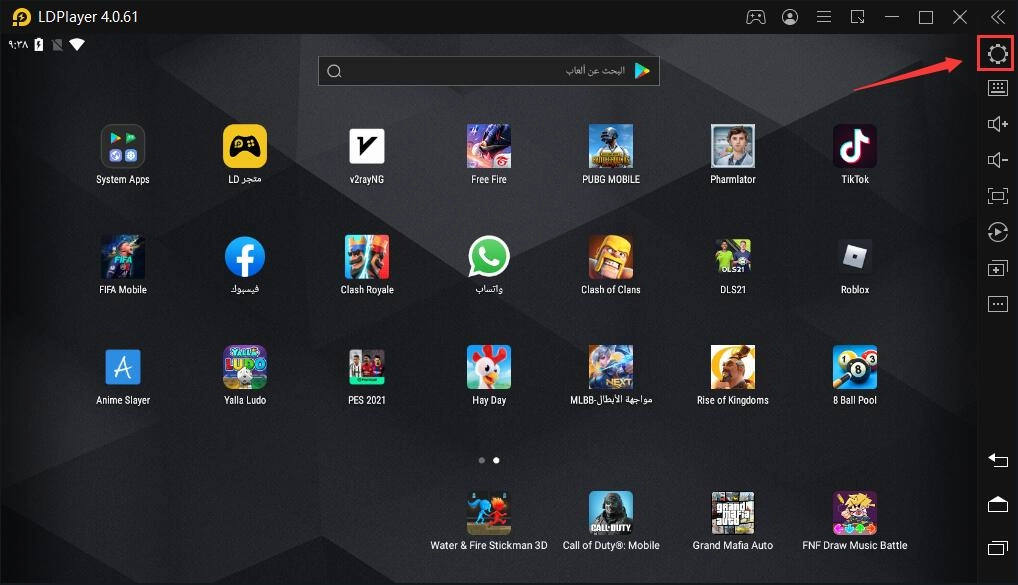Show more sidebar tools (three dots)

[998, 303]
